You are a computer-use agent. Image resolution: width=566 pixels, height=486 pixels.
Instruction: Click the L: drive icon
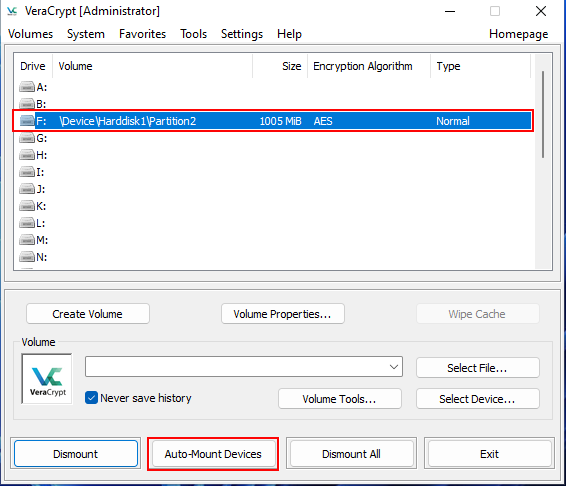click(x=27, y=223)
